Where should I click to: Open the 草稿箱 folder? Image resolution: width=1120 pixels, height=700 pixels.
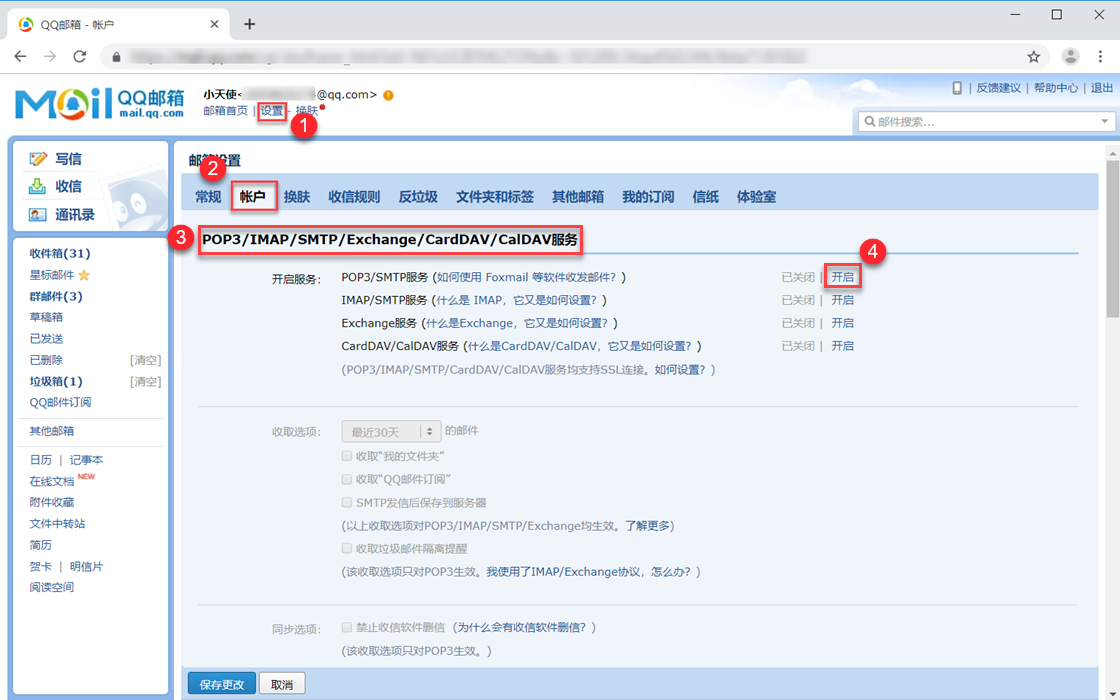(x=46, y=317)
